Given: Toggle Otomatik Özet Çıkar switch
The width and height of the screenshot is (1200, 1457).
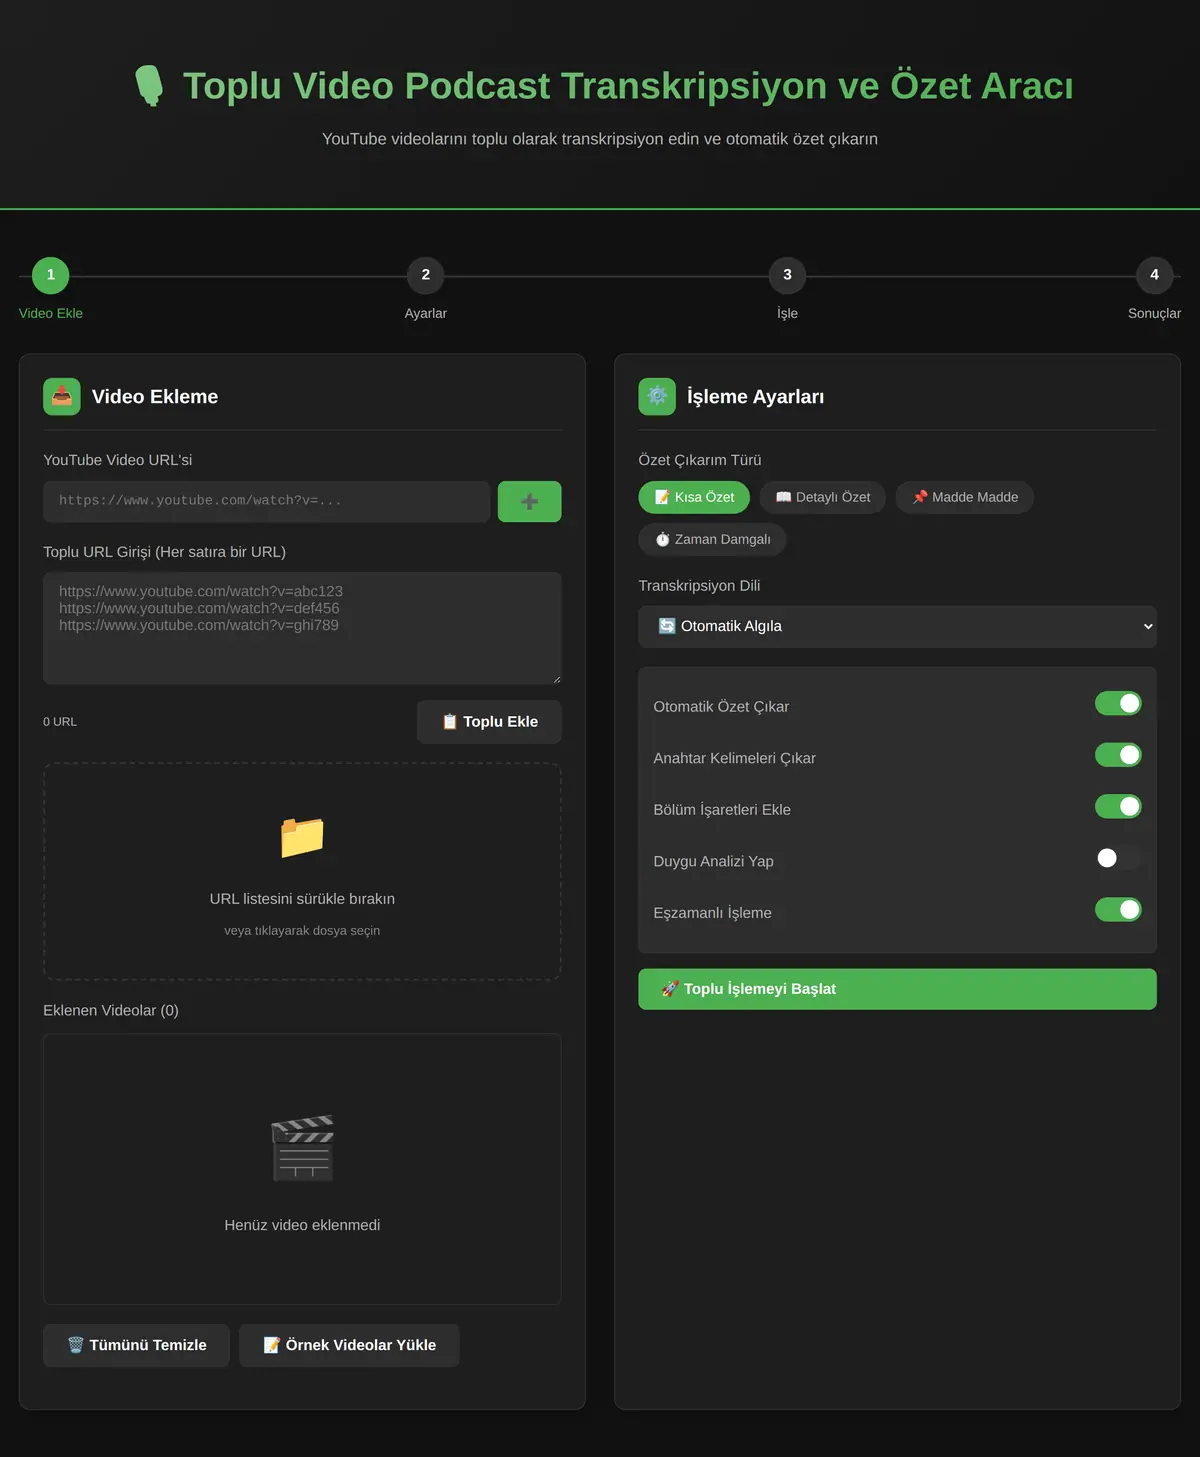Looking at the screenshot, I should point(1118,704).
